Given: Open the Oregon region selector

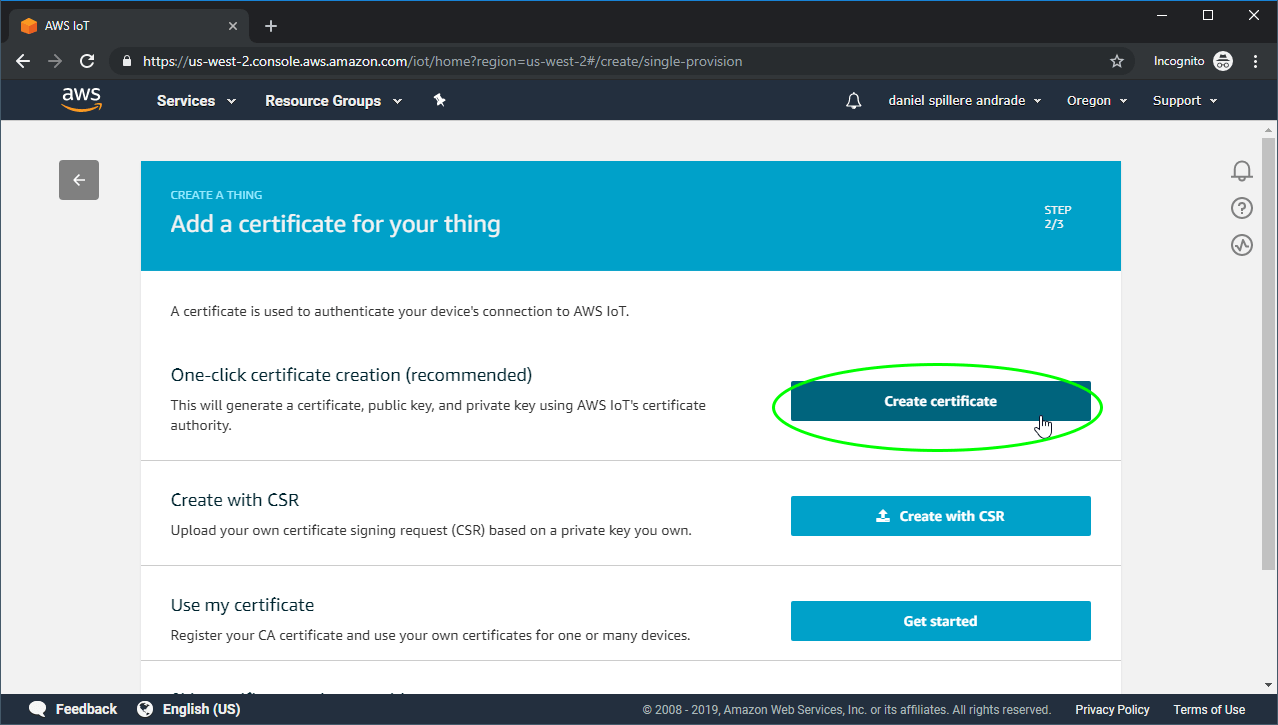Looking at the screenshot, I should pyautogui.click(x=1096, y=101).
